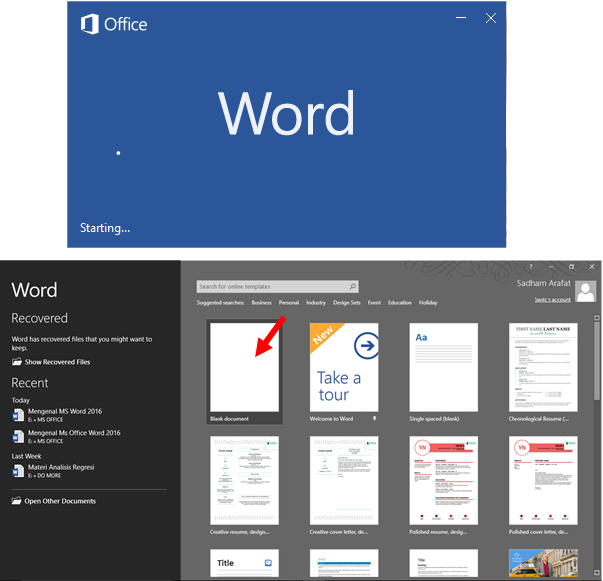The height and width of the screenshot is (581, 603).
Task: Open recent file Mengenal MS Word 2016
Action: (x=65, y=415)
